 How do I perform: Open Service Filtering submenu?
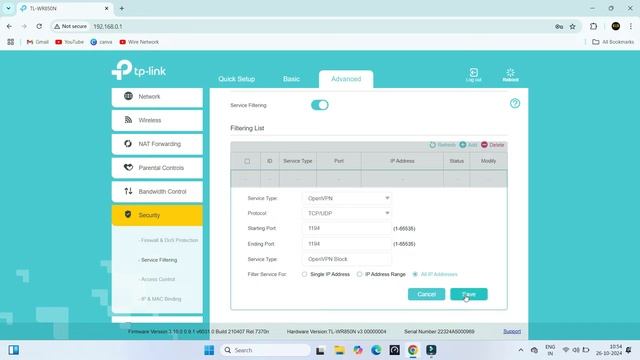[158, 260]
